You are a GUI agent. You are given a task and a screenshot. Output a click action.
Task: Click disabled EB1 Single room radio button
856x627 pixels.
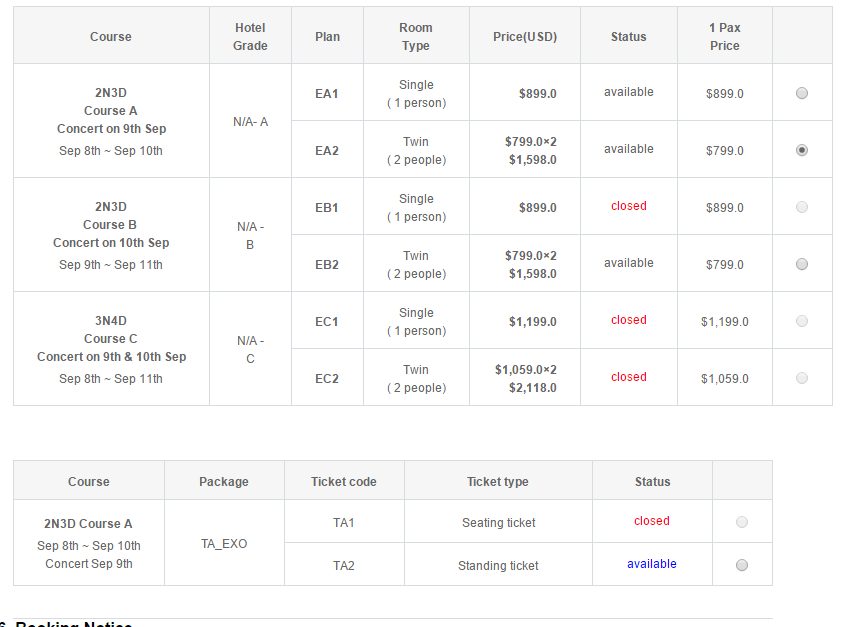point(802,207)
